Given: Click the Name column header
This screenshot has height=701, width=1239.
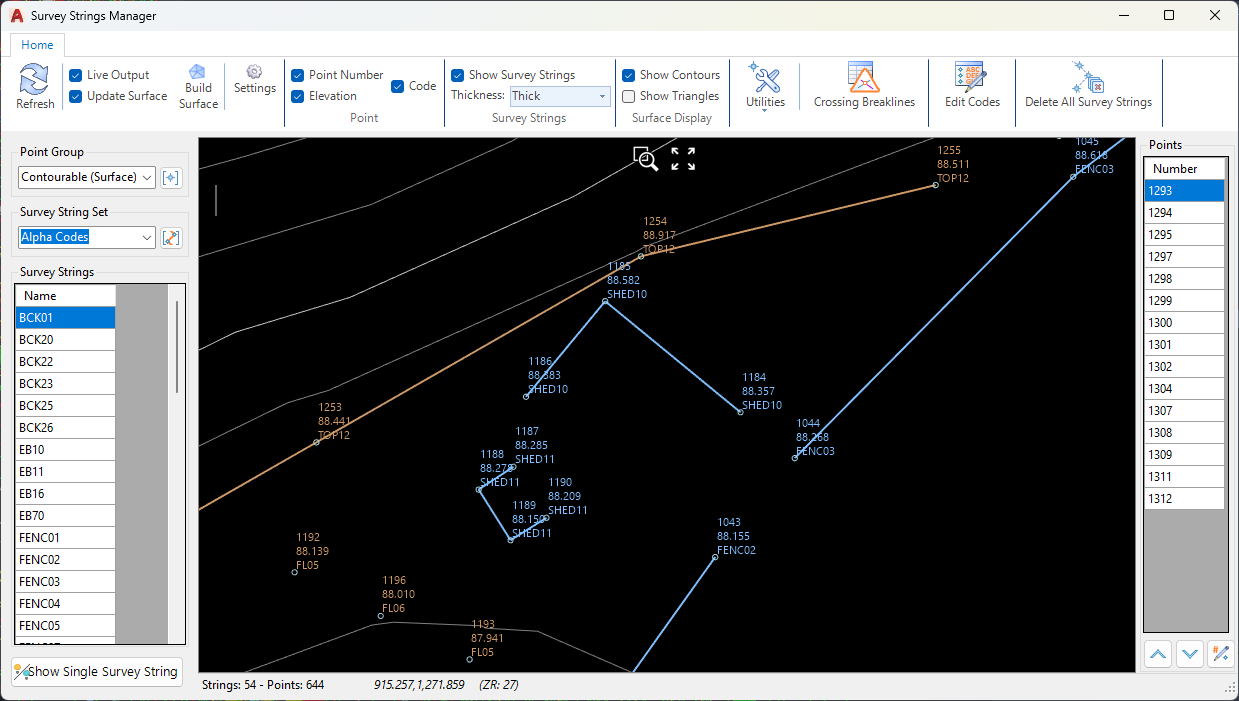Looking at the screenshot, I should coord(65,296).
